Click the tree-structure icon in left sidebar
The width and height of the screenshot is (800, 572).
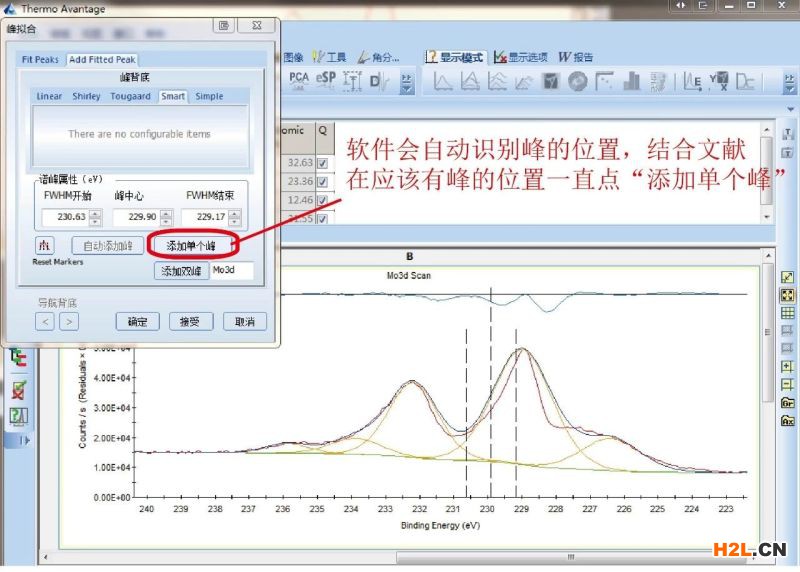tap(18, 356)
